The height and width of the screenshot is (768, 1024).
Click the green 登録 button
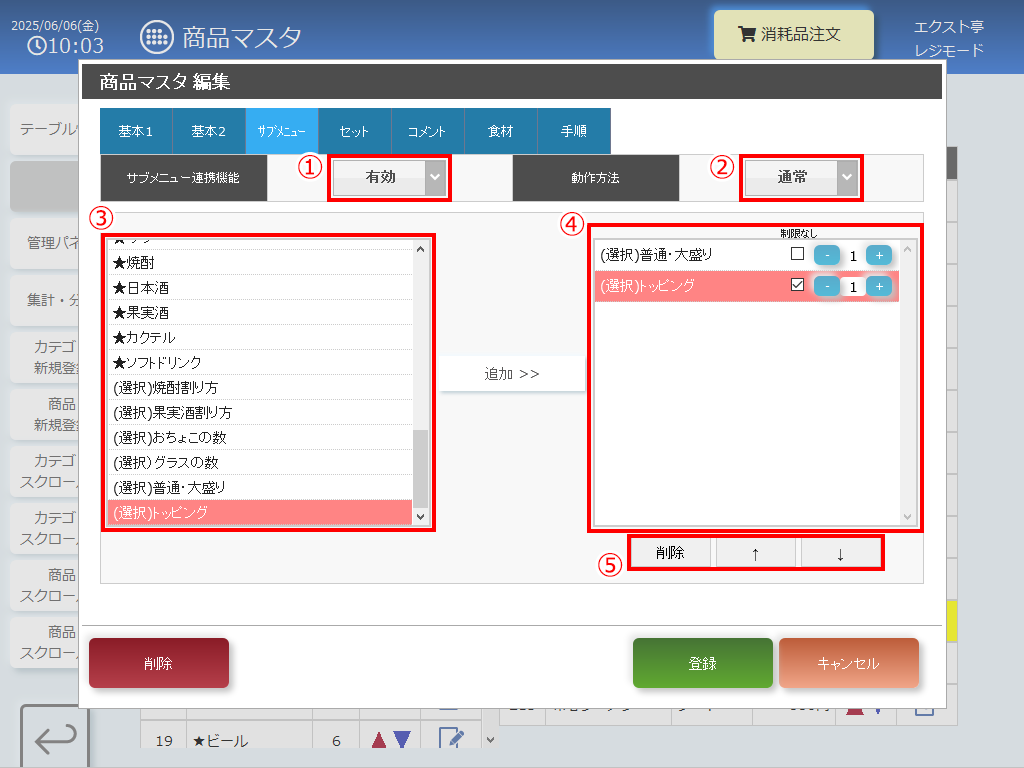tap(703, 663)
